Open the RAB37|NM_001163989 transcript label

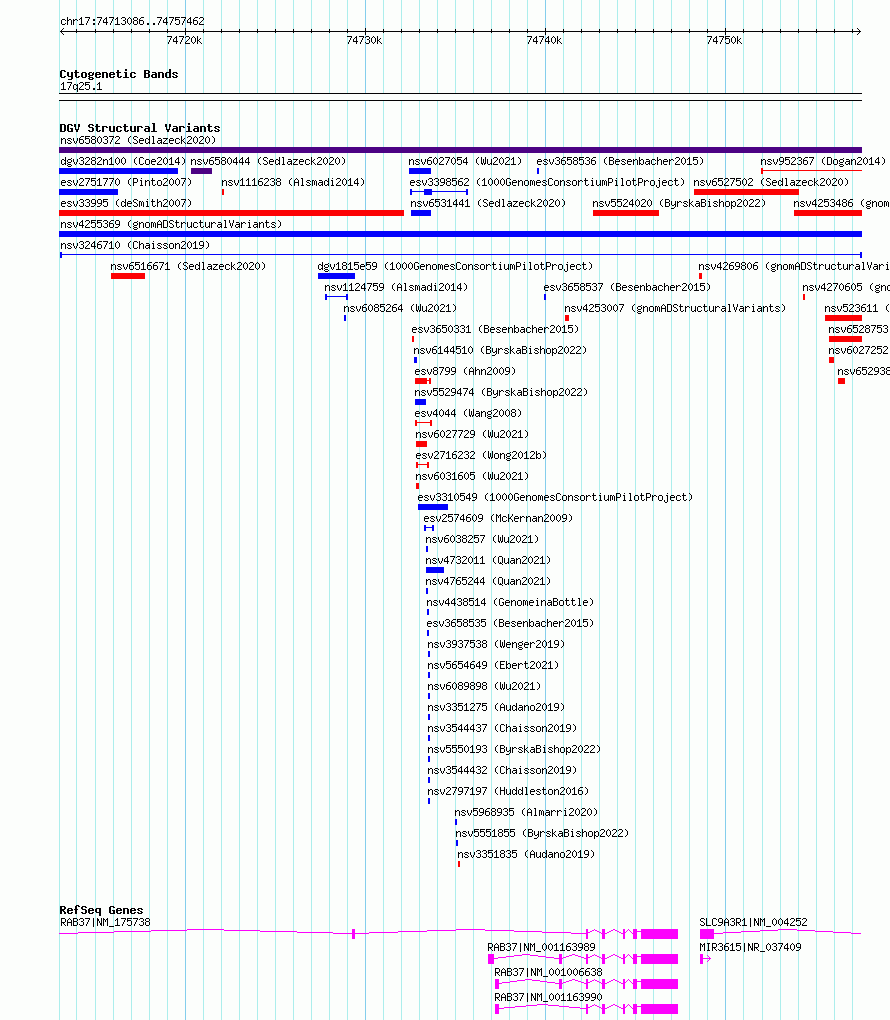(x=541, y=947)
